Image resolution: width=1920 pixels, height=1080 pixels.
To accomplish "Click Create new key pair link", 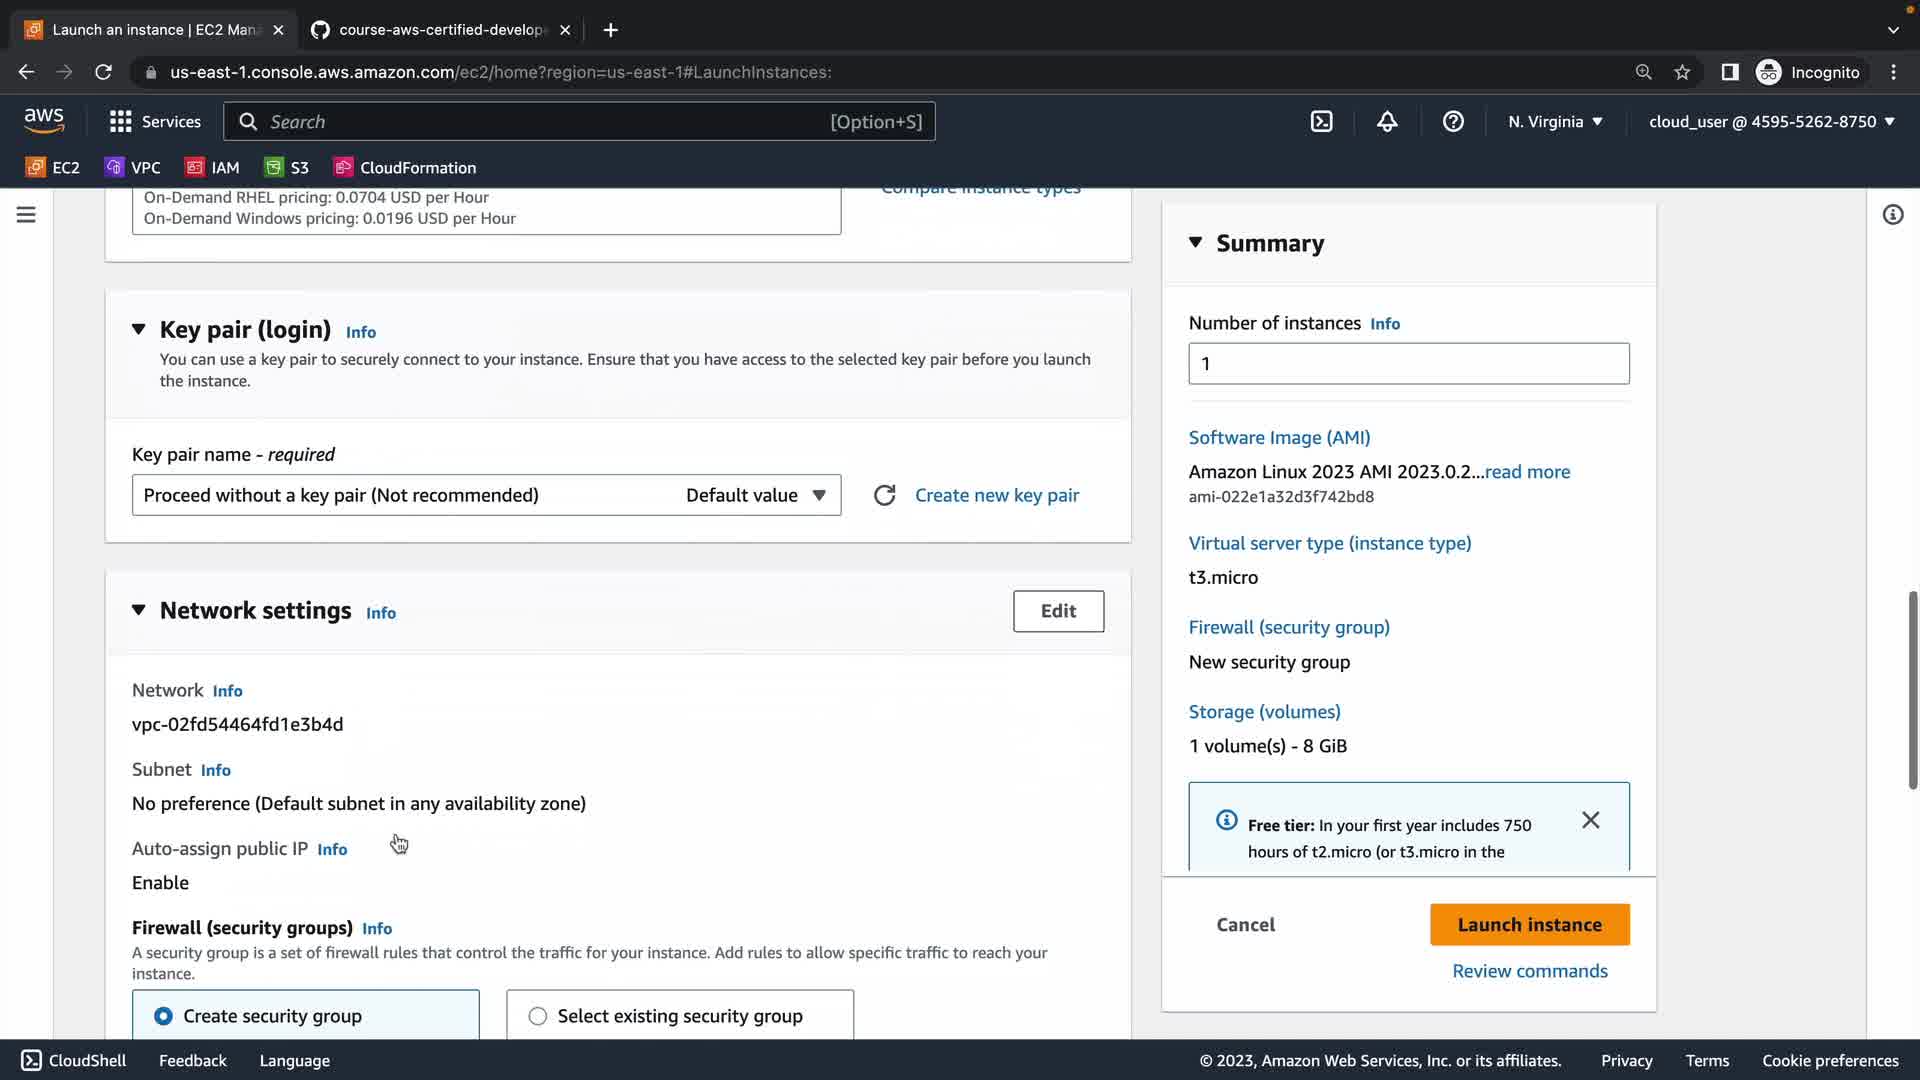I will [x=996, y=496].
